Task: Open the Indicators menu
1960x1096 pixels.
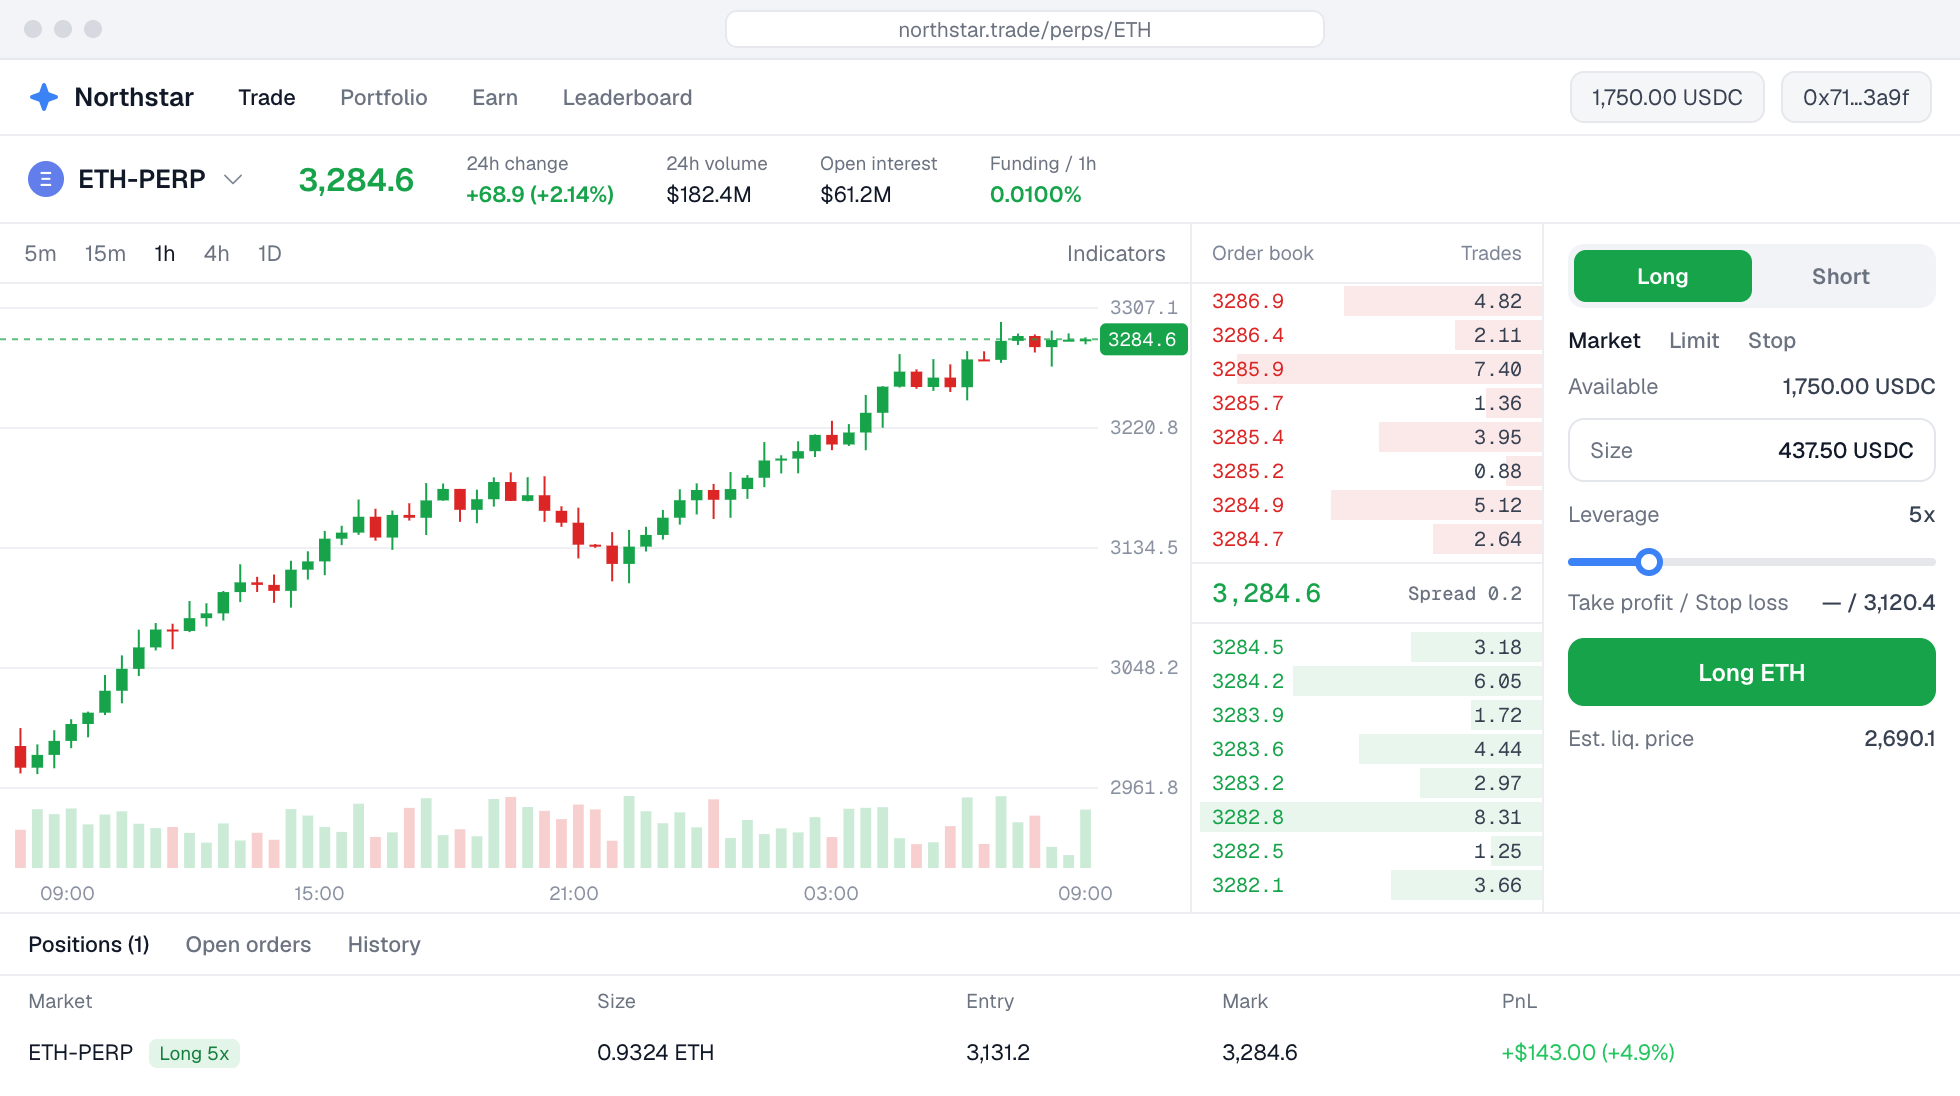Action: [1116, 253]
